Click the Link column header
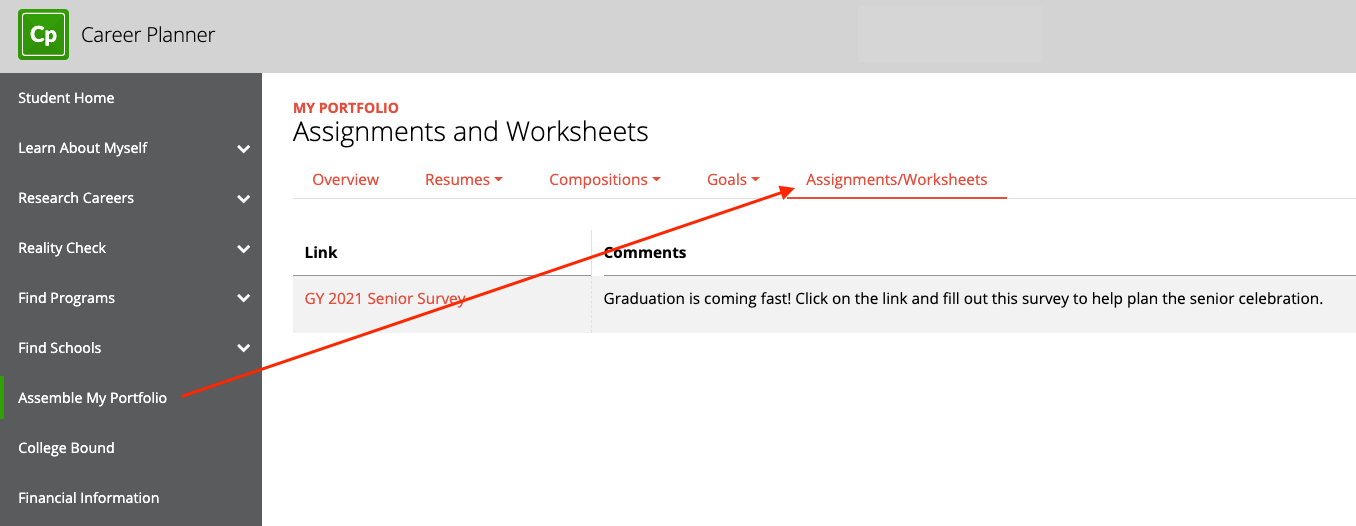The width and height of the screenshot is (1356, 526). tap(321, 252)
